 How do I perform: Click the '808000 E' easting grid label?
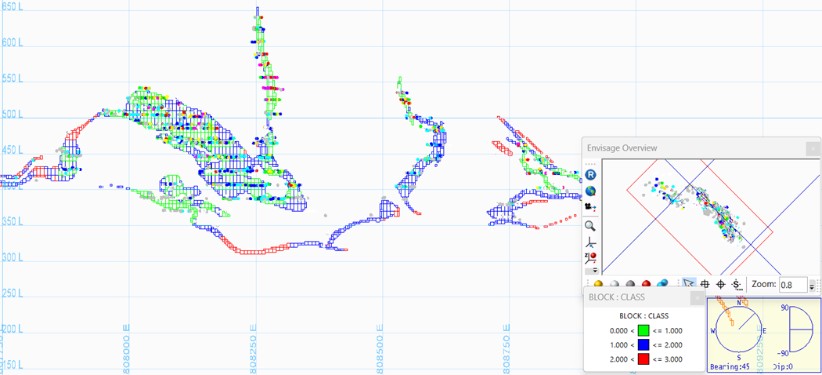point(126,350)
